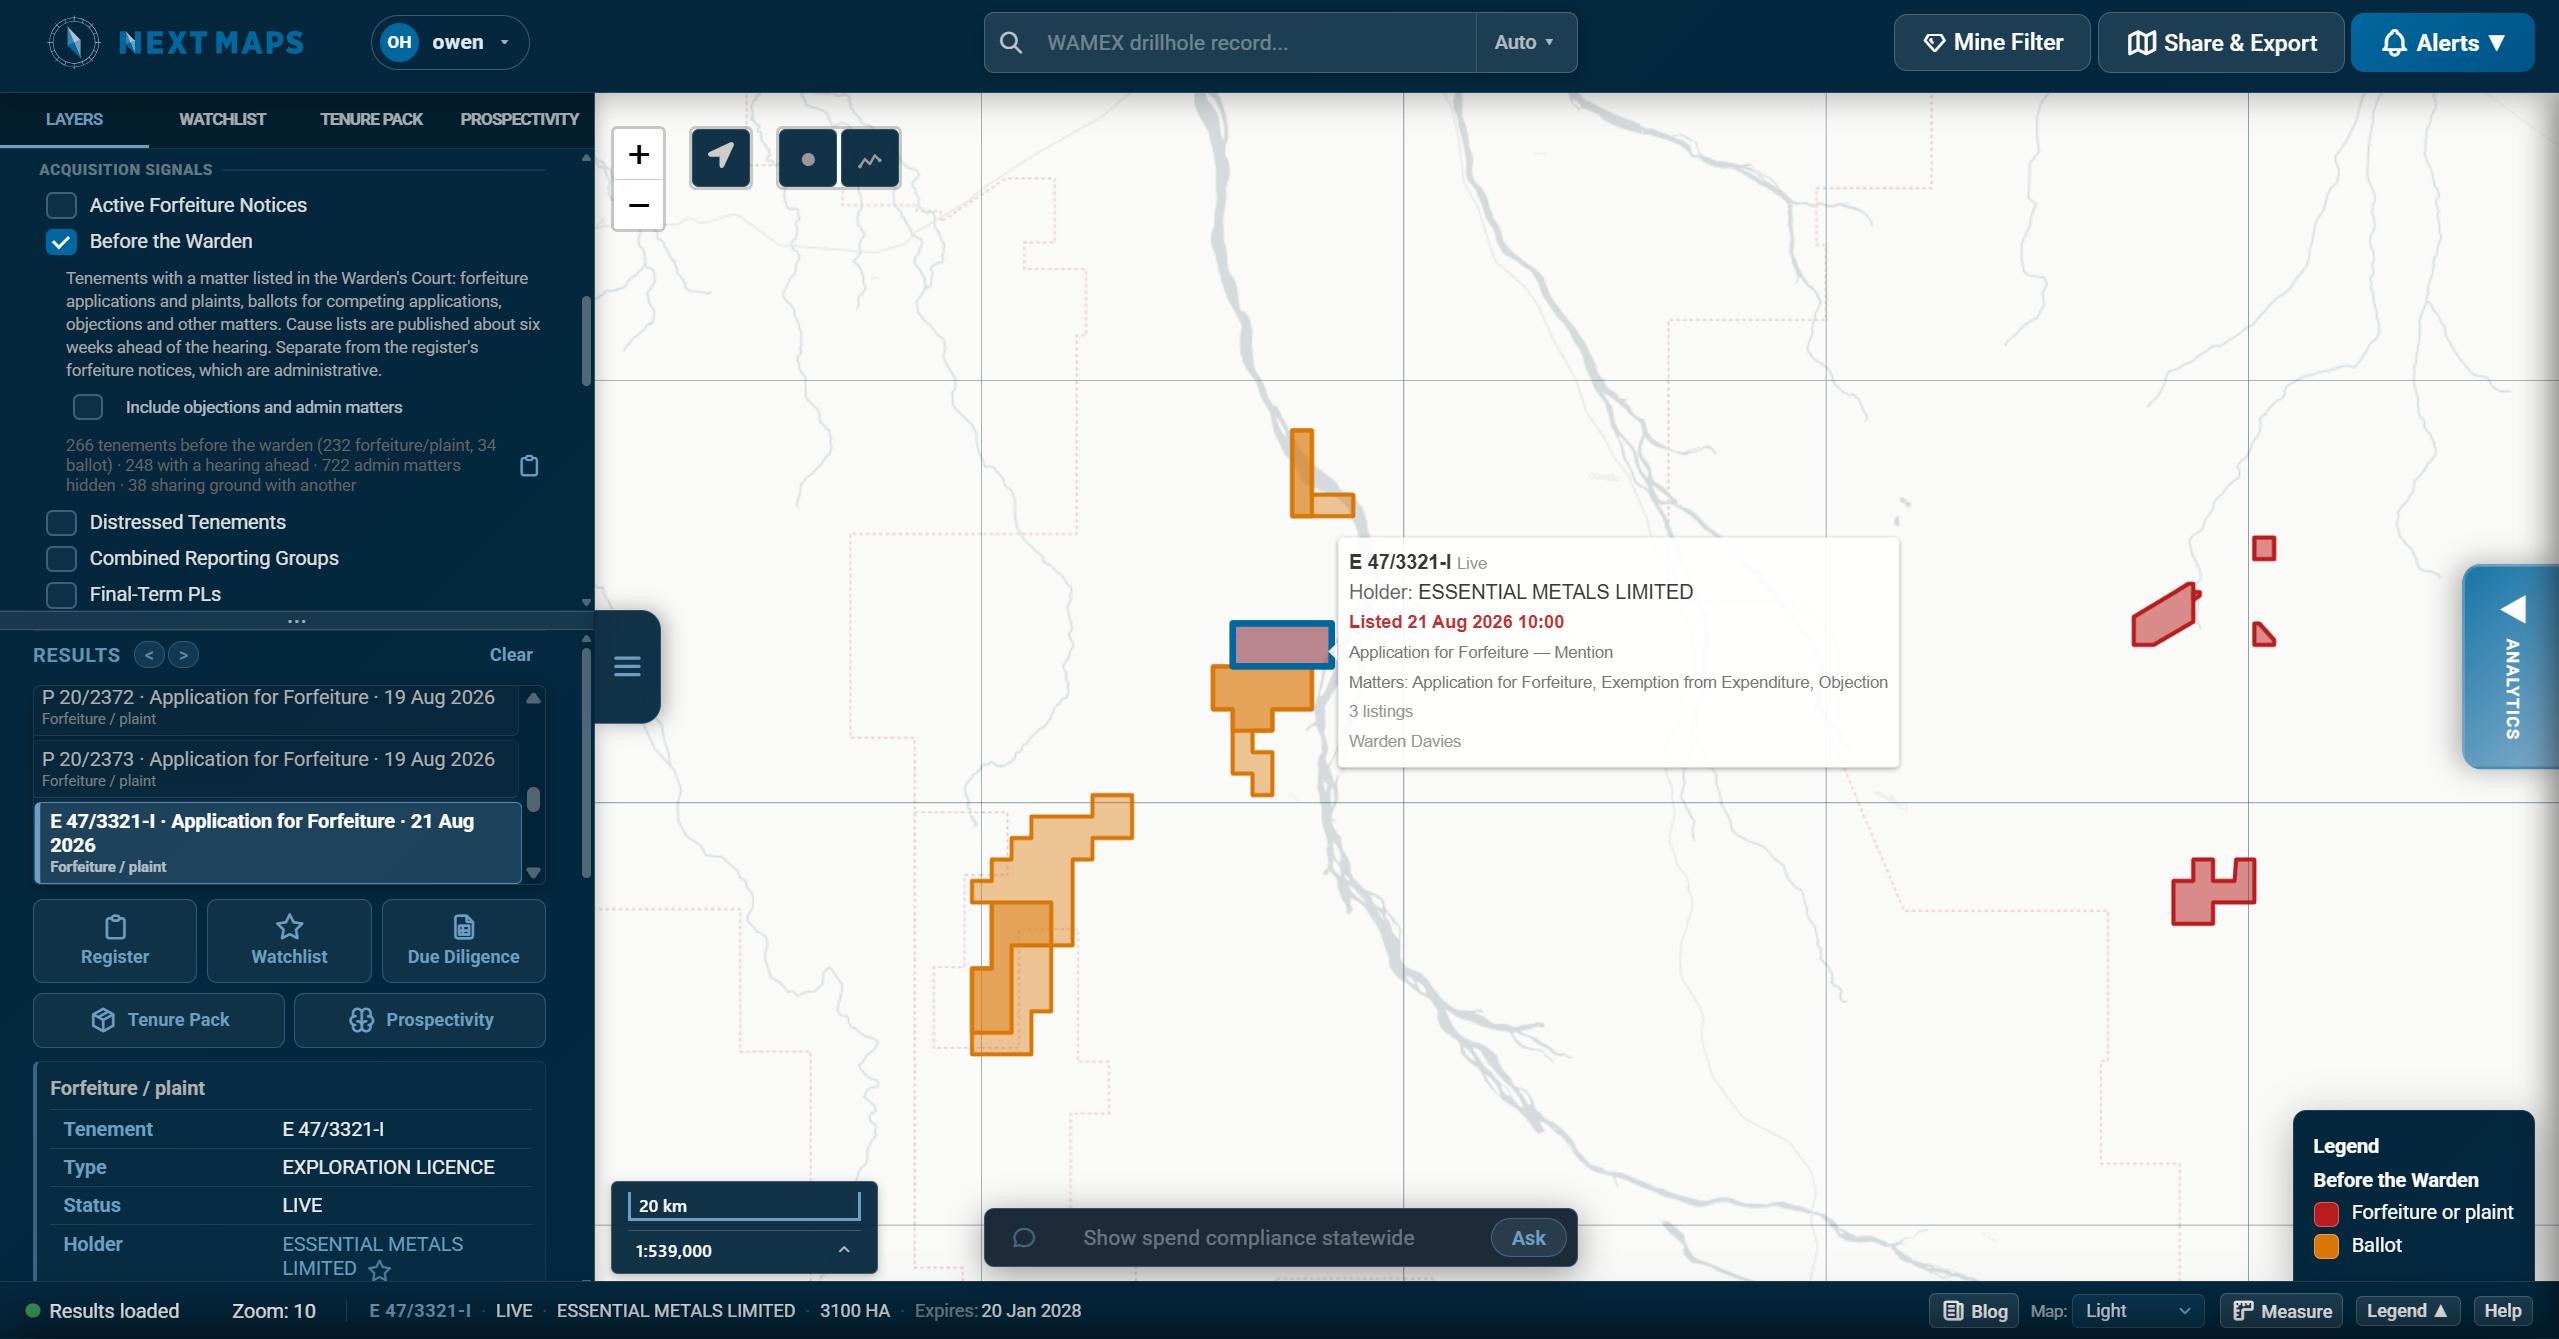Viewport: 2559px width, 1339px height.
Task: Activate the locate-me arrow tool
Action: click(x=721, y=157)
